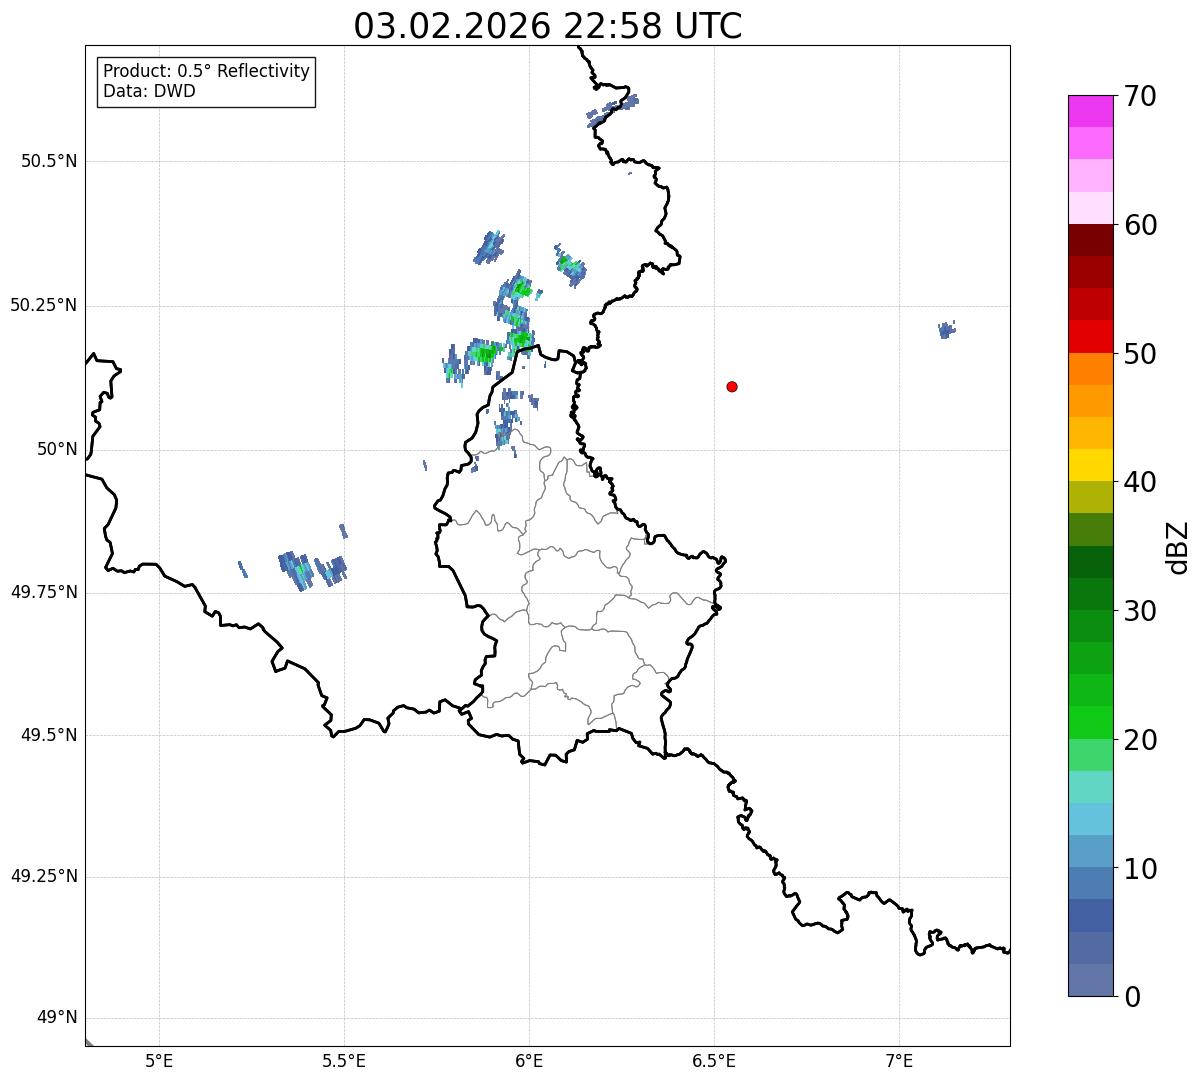Click the 50.5°N latitude axis label
This screenshot has width=1202, height=1081.
[49, 162]
